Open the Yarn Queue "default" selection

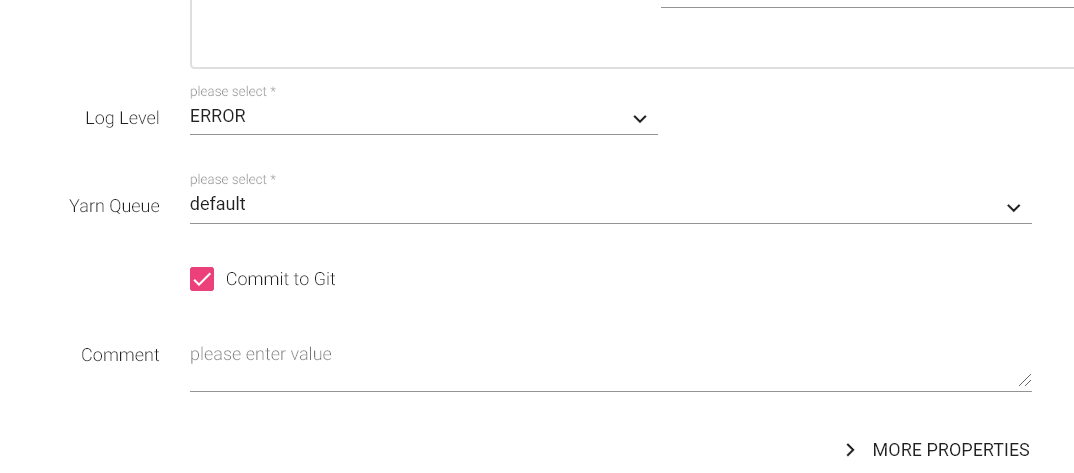point(218,204)
